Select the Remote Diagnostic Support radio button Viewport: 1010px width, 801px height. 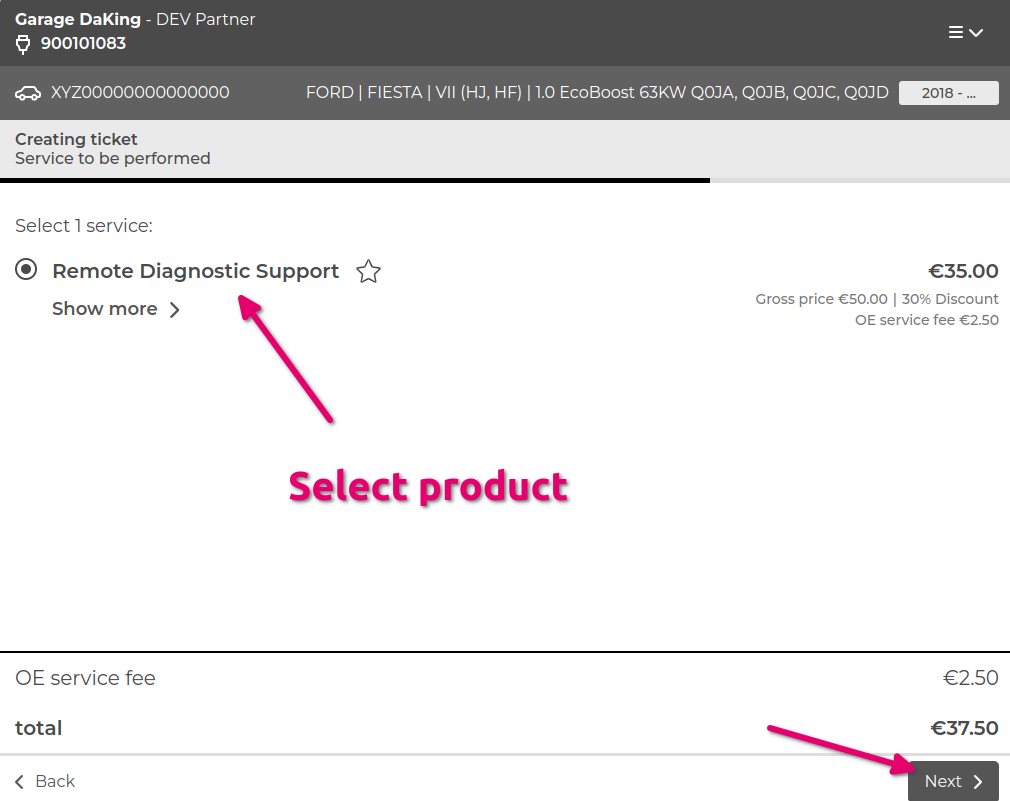point(25,268)
